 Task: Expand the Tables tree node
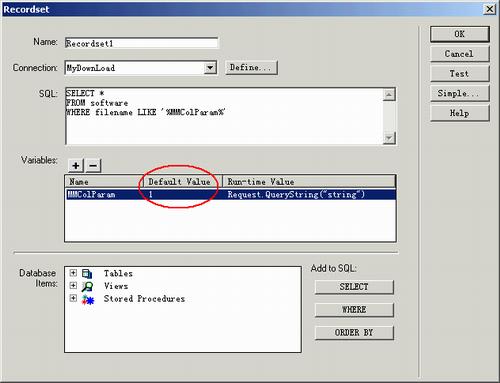[73, 273]
